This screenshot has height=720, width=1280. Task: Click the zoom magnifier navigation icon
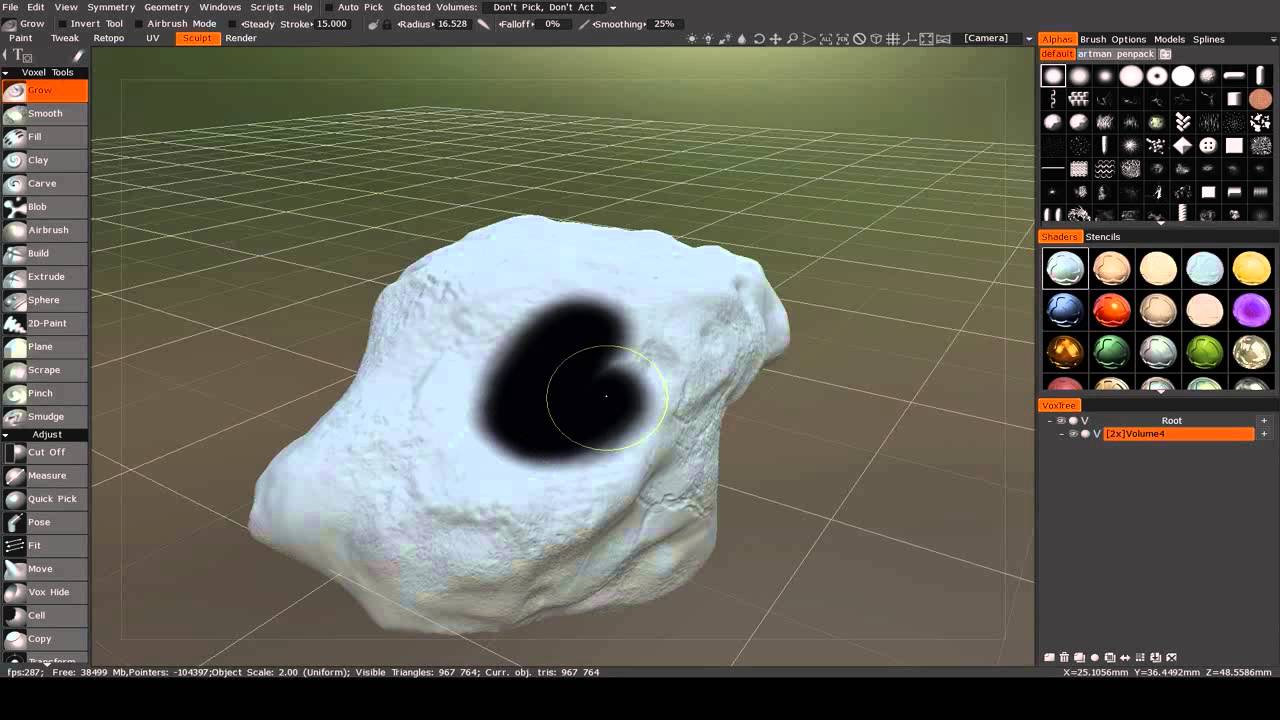click(x=792, y=39)
